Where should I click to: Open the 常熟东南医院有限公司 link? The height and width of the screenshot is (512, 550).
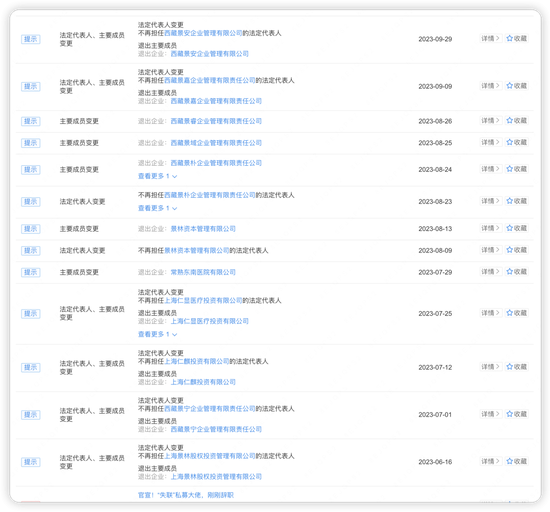pyautogui.click(x=203, y=272)
